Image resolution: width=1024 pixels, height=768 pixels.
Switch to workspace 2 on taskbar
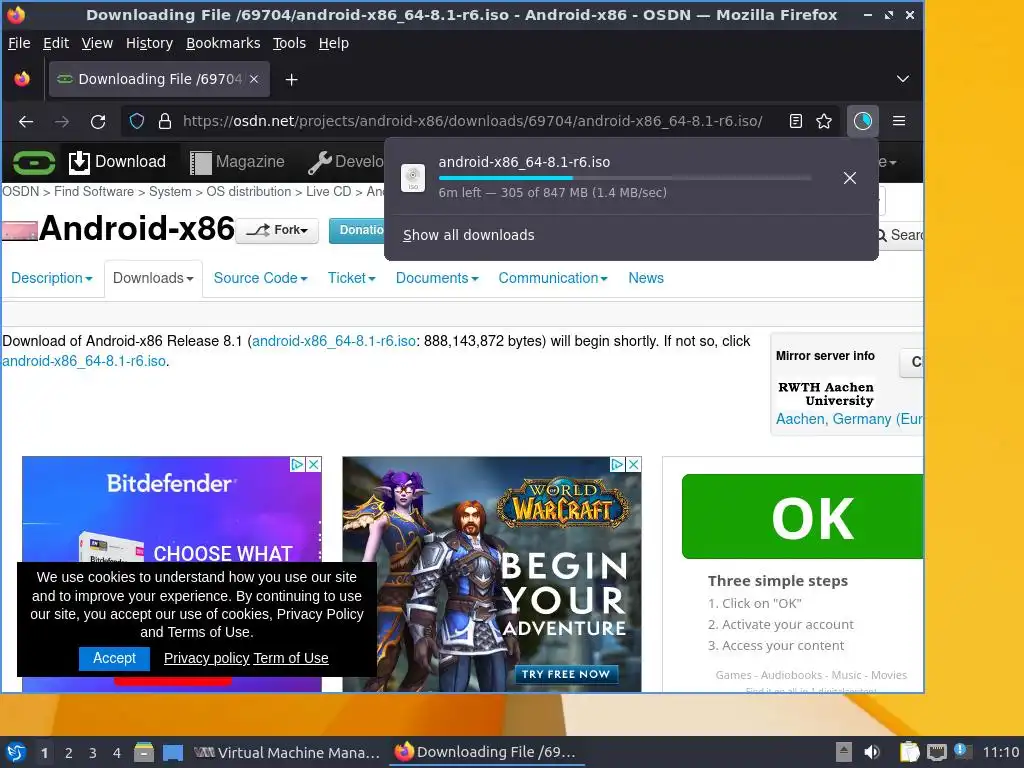[x=69, y=753]
